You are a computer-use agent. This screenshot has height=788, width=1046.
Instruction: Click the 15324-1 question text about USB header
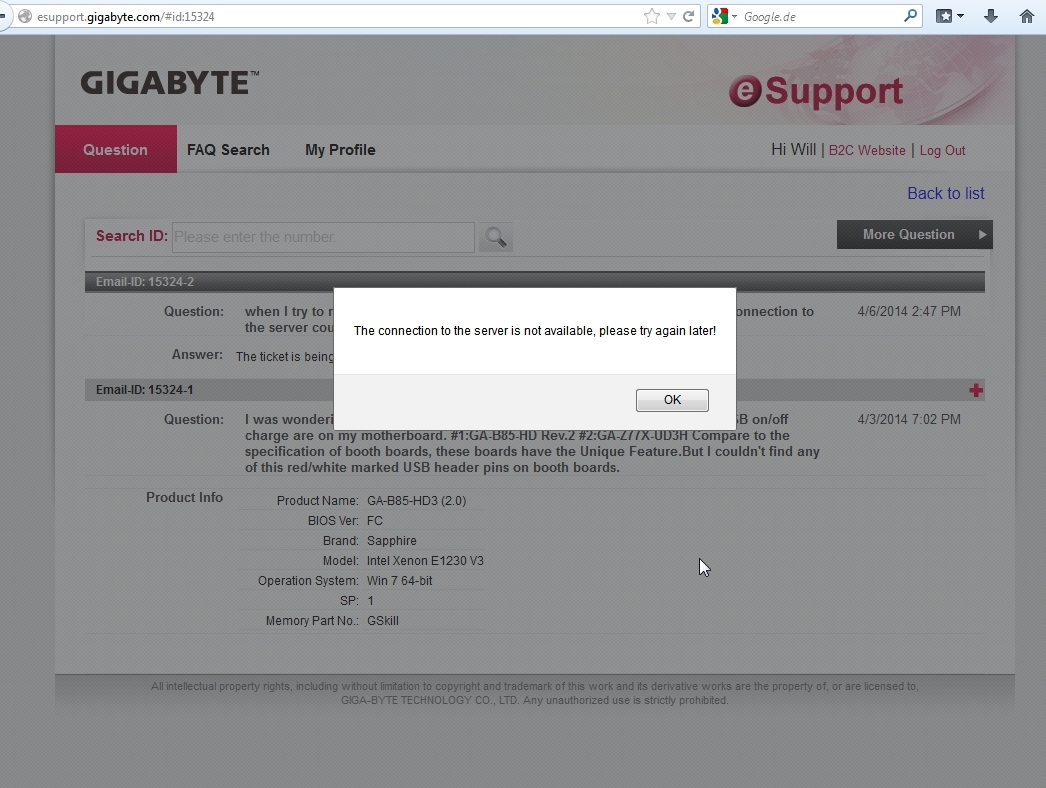[532, 444]
